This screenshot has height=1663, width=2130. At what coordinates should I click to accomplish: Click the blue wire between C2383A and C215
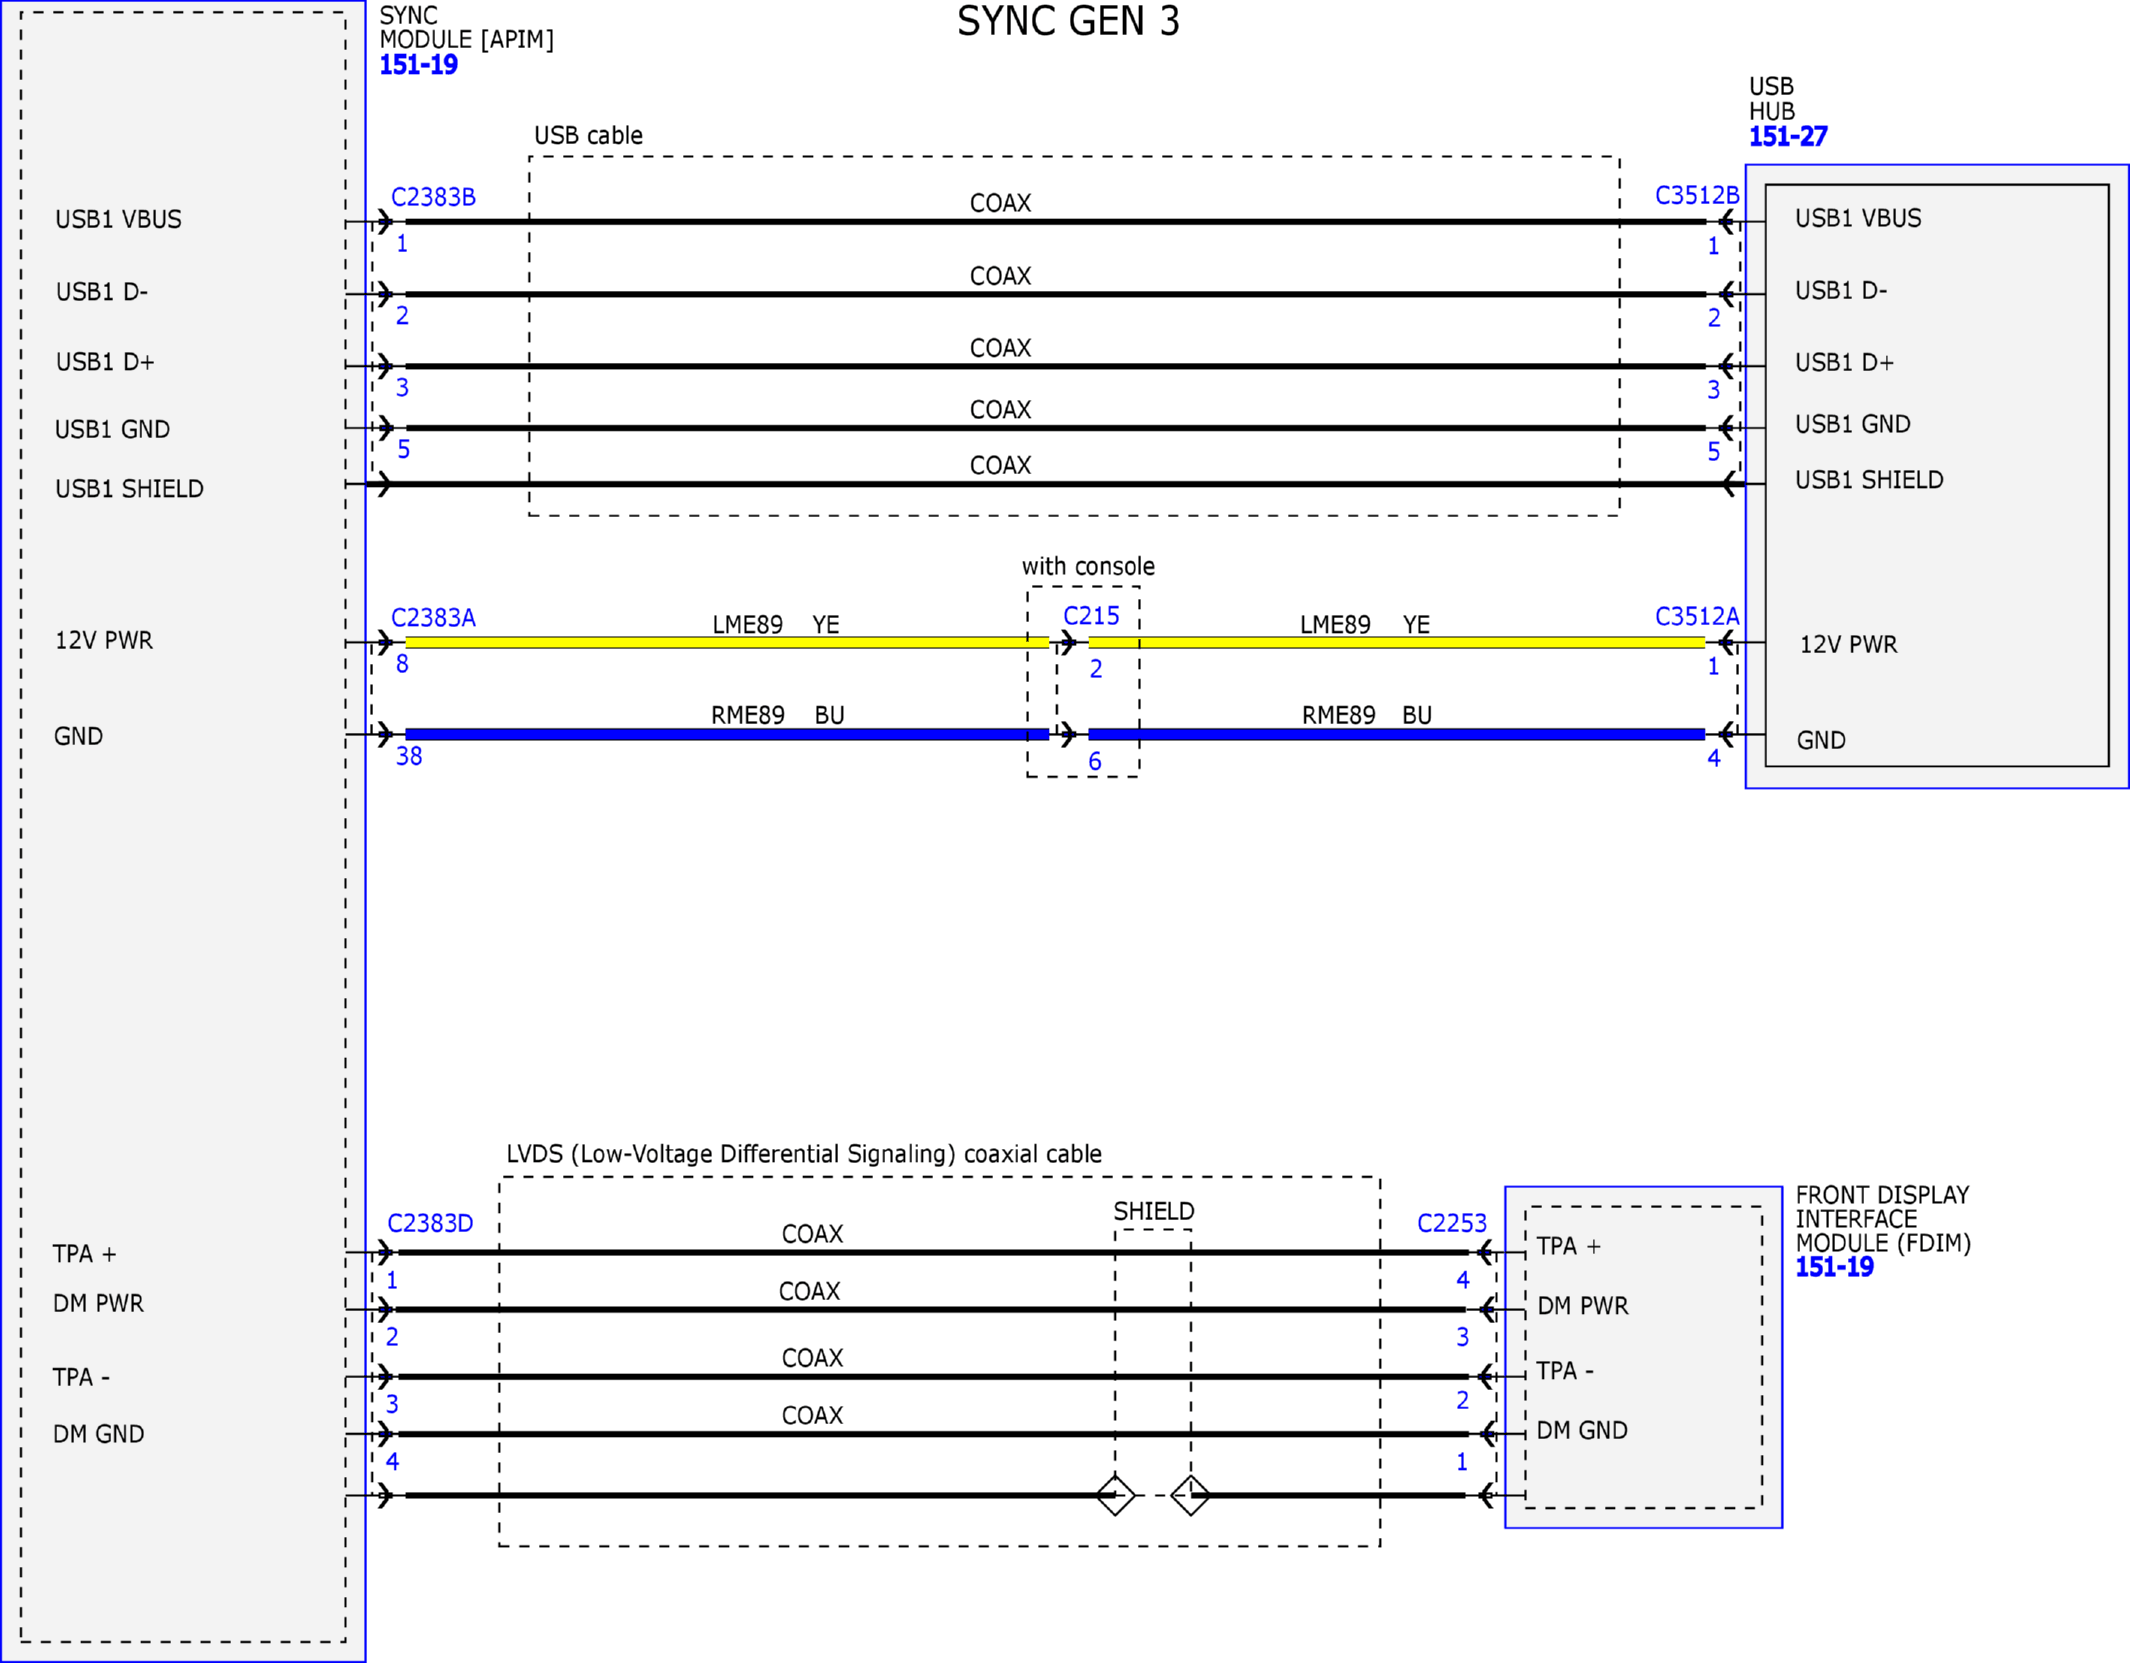point(727,735)
